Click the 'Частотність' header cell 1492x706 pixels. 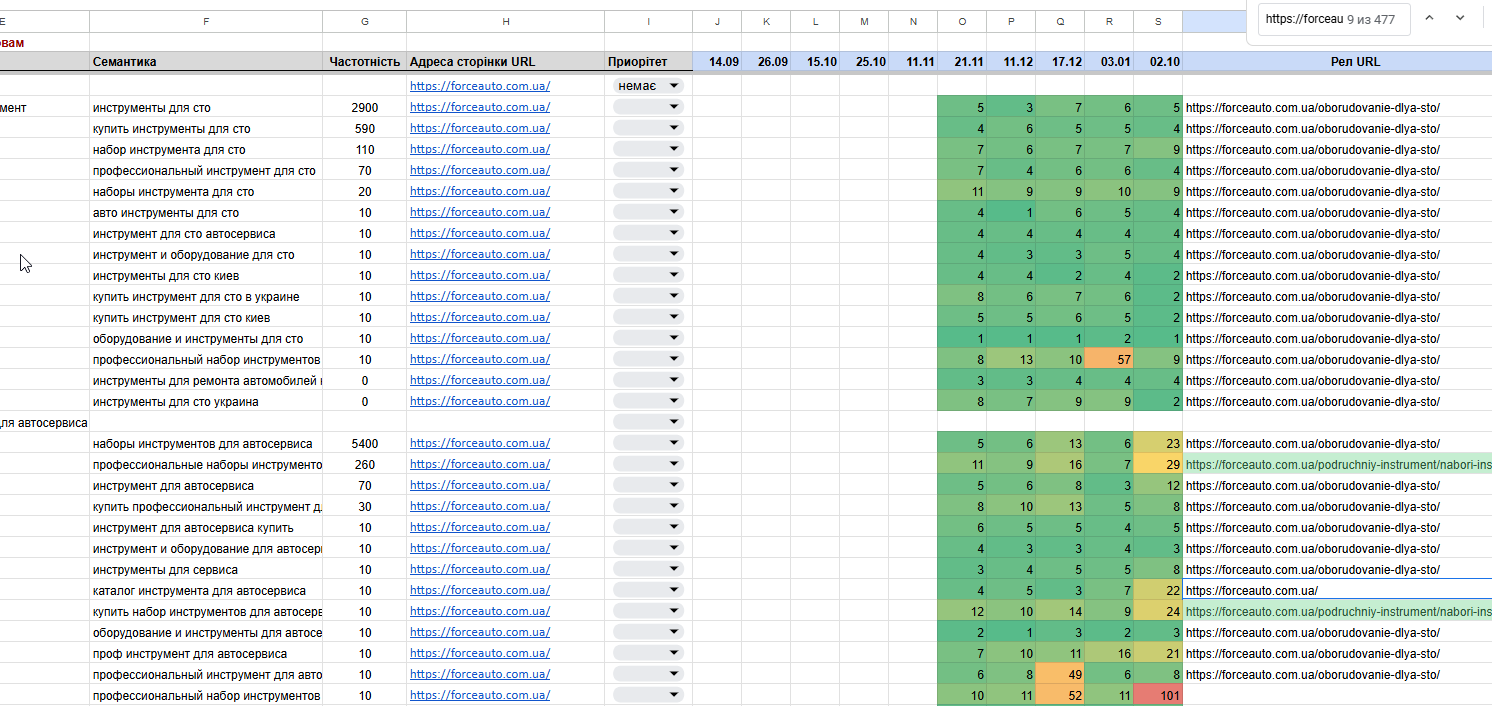364,62
